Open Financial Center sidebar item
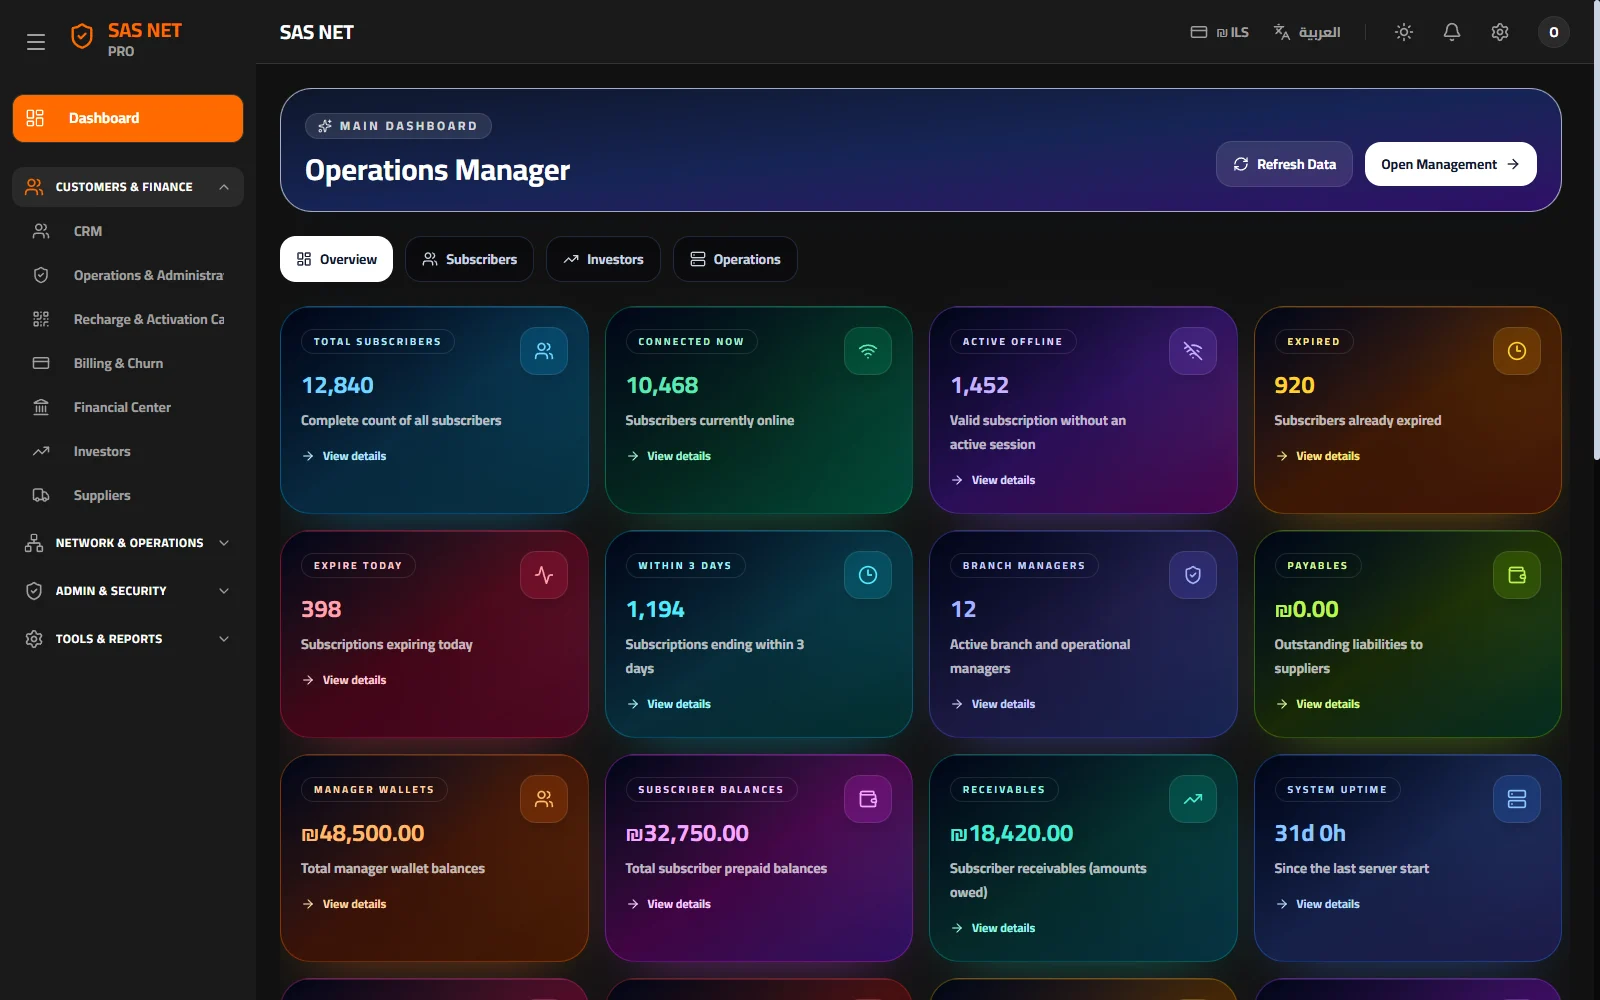 coord(128,407)
